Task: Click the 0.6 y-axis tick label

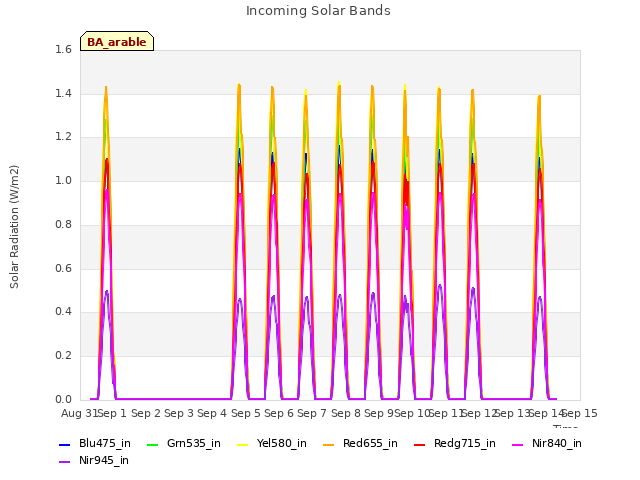Action: point(63,269)
